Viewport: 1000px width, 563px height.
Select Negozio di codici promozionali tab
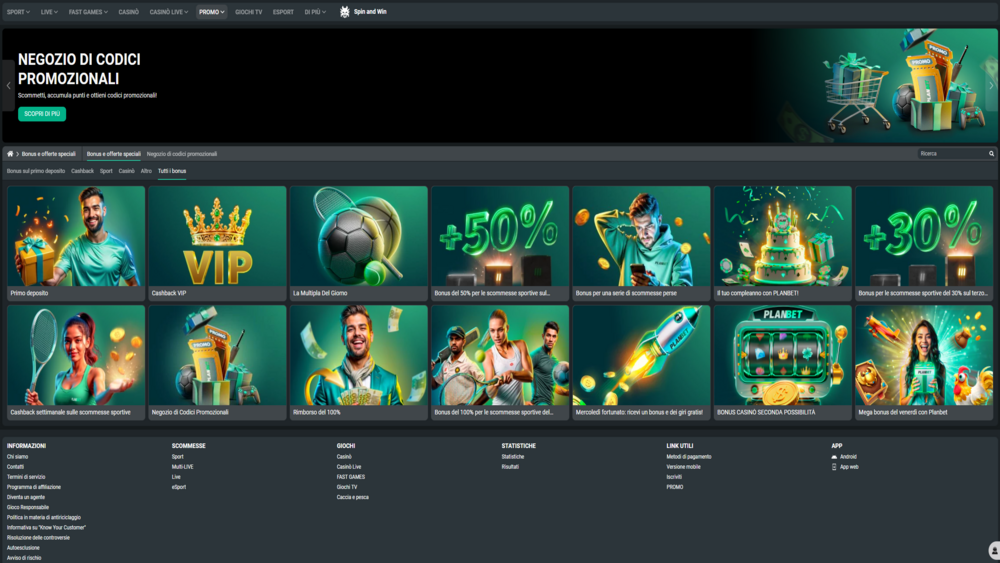point(182,154)
